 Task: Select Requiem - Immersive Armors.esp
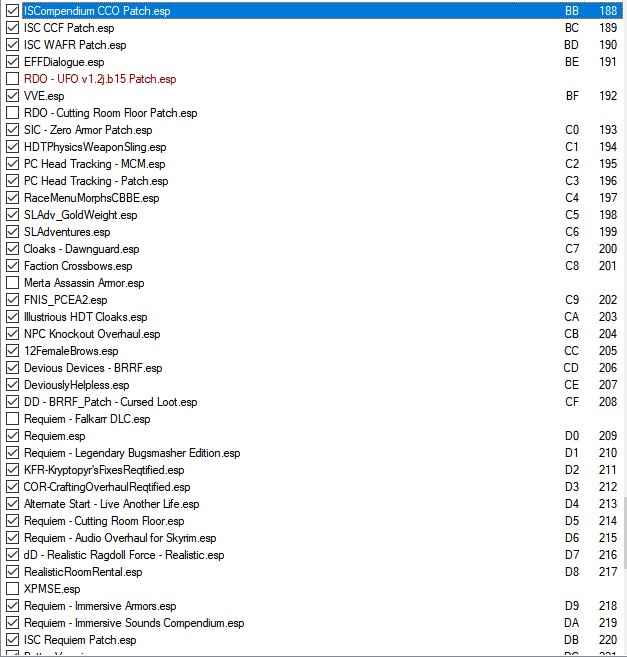(x=100, y=606)
